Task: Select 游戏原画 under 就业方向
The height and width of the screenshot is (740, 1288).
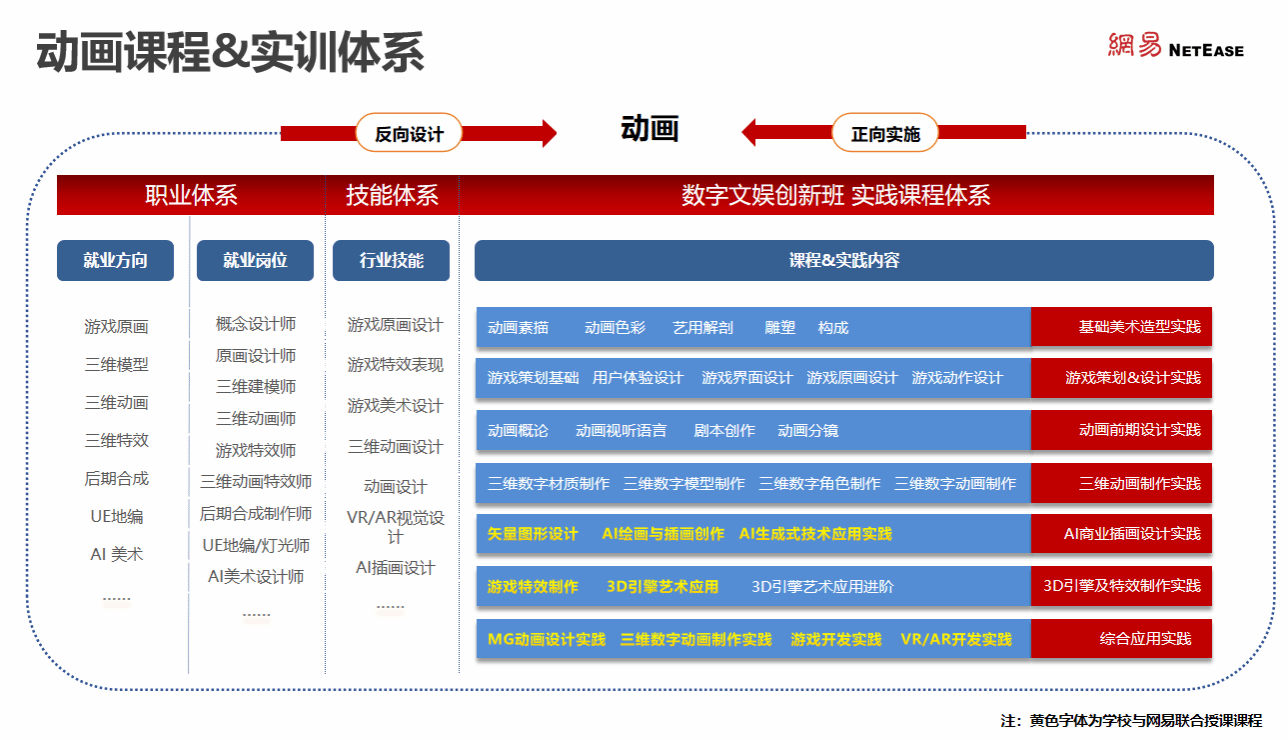Action: coord(116,327)
